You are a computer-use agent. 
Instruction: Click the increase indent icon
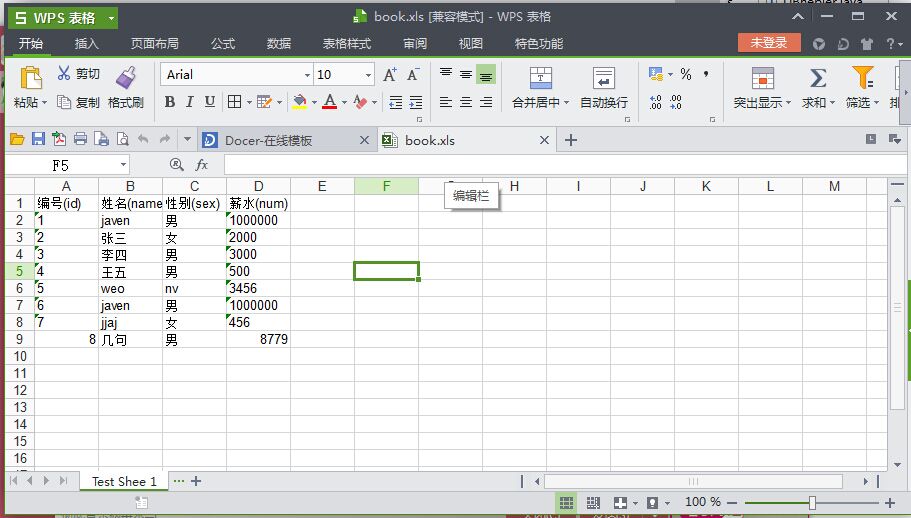click(416, 103)
